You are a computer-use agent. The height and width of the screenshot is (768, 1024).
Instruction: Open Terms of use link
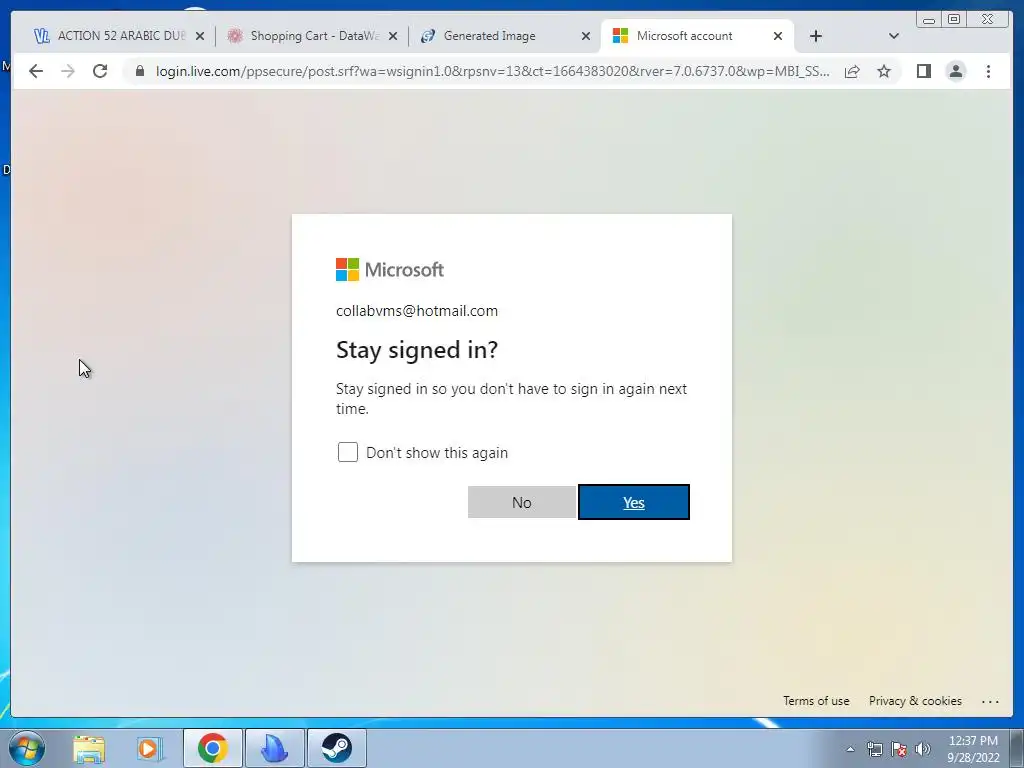tap(816, 701)
